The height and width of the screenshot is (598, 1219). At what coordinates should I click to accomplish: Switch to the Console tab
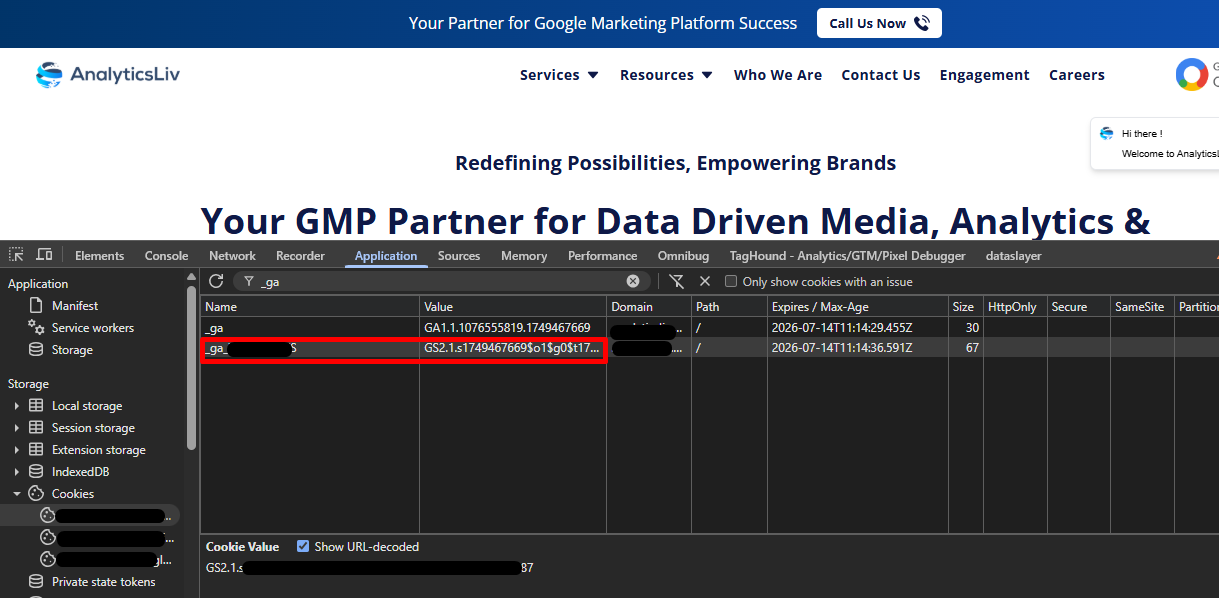point(166,256)
